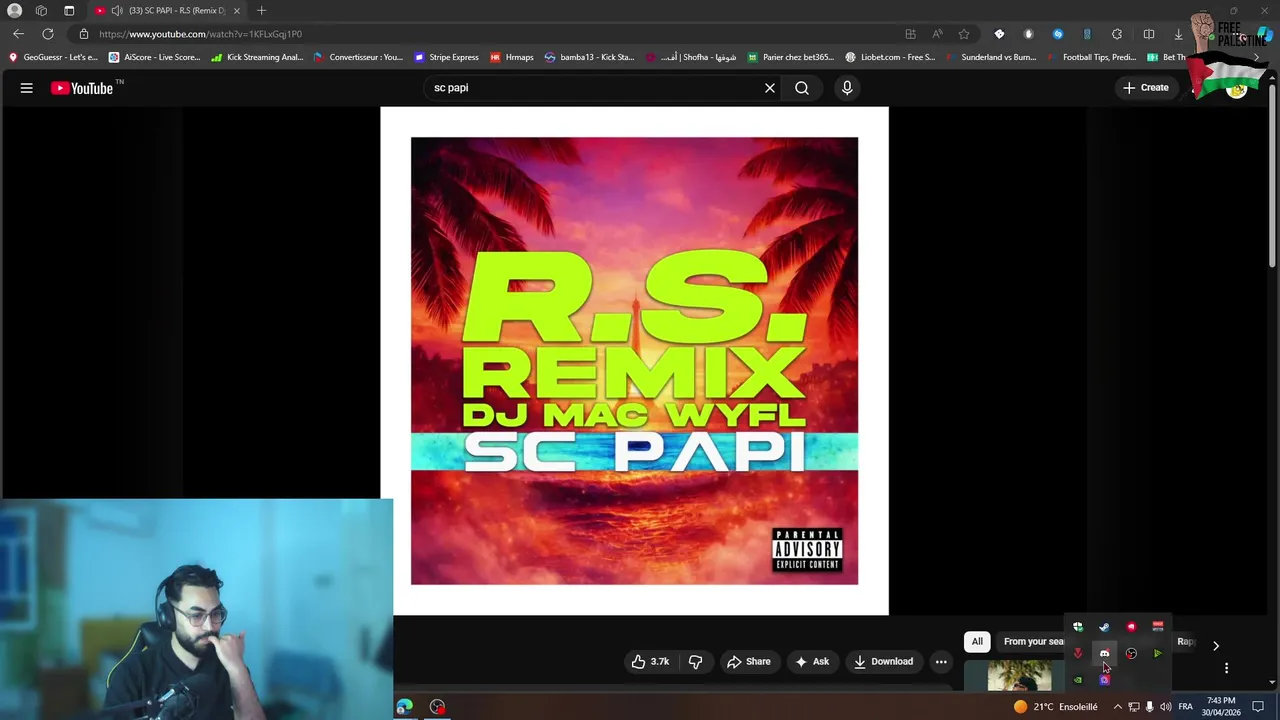This screenshot has height=720, width=1280.
Task: Open the tab actions menu icon
Action: [69, 11]
